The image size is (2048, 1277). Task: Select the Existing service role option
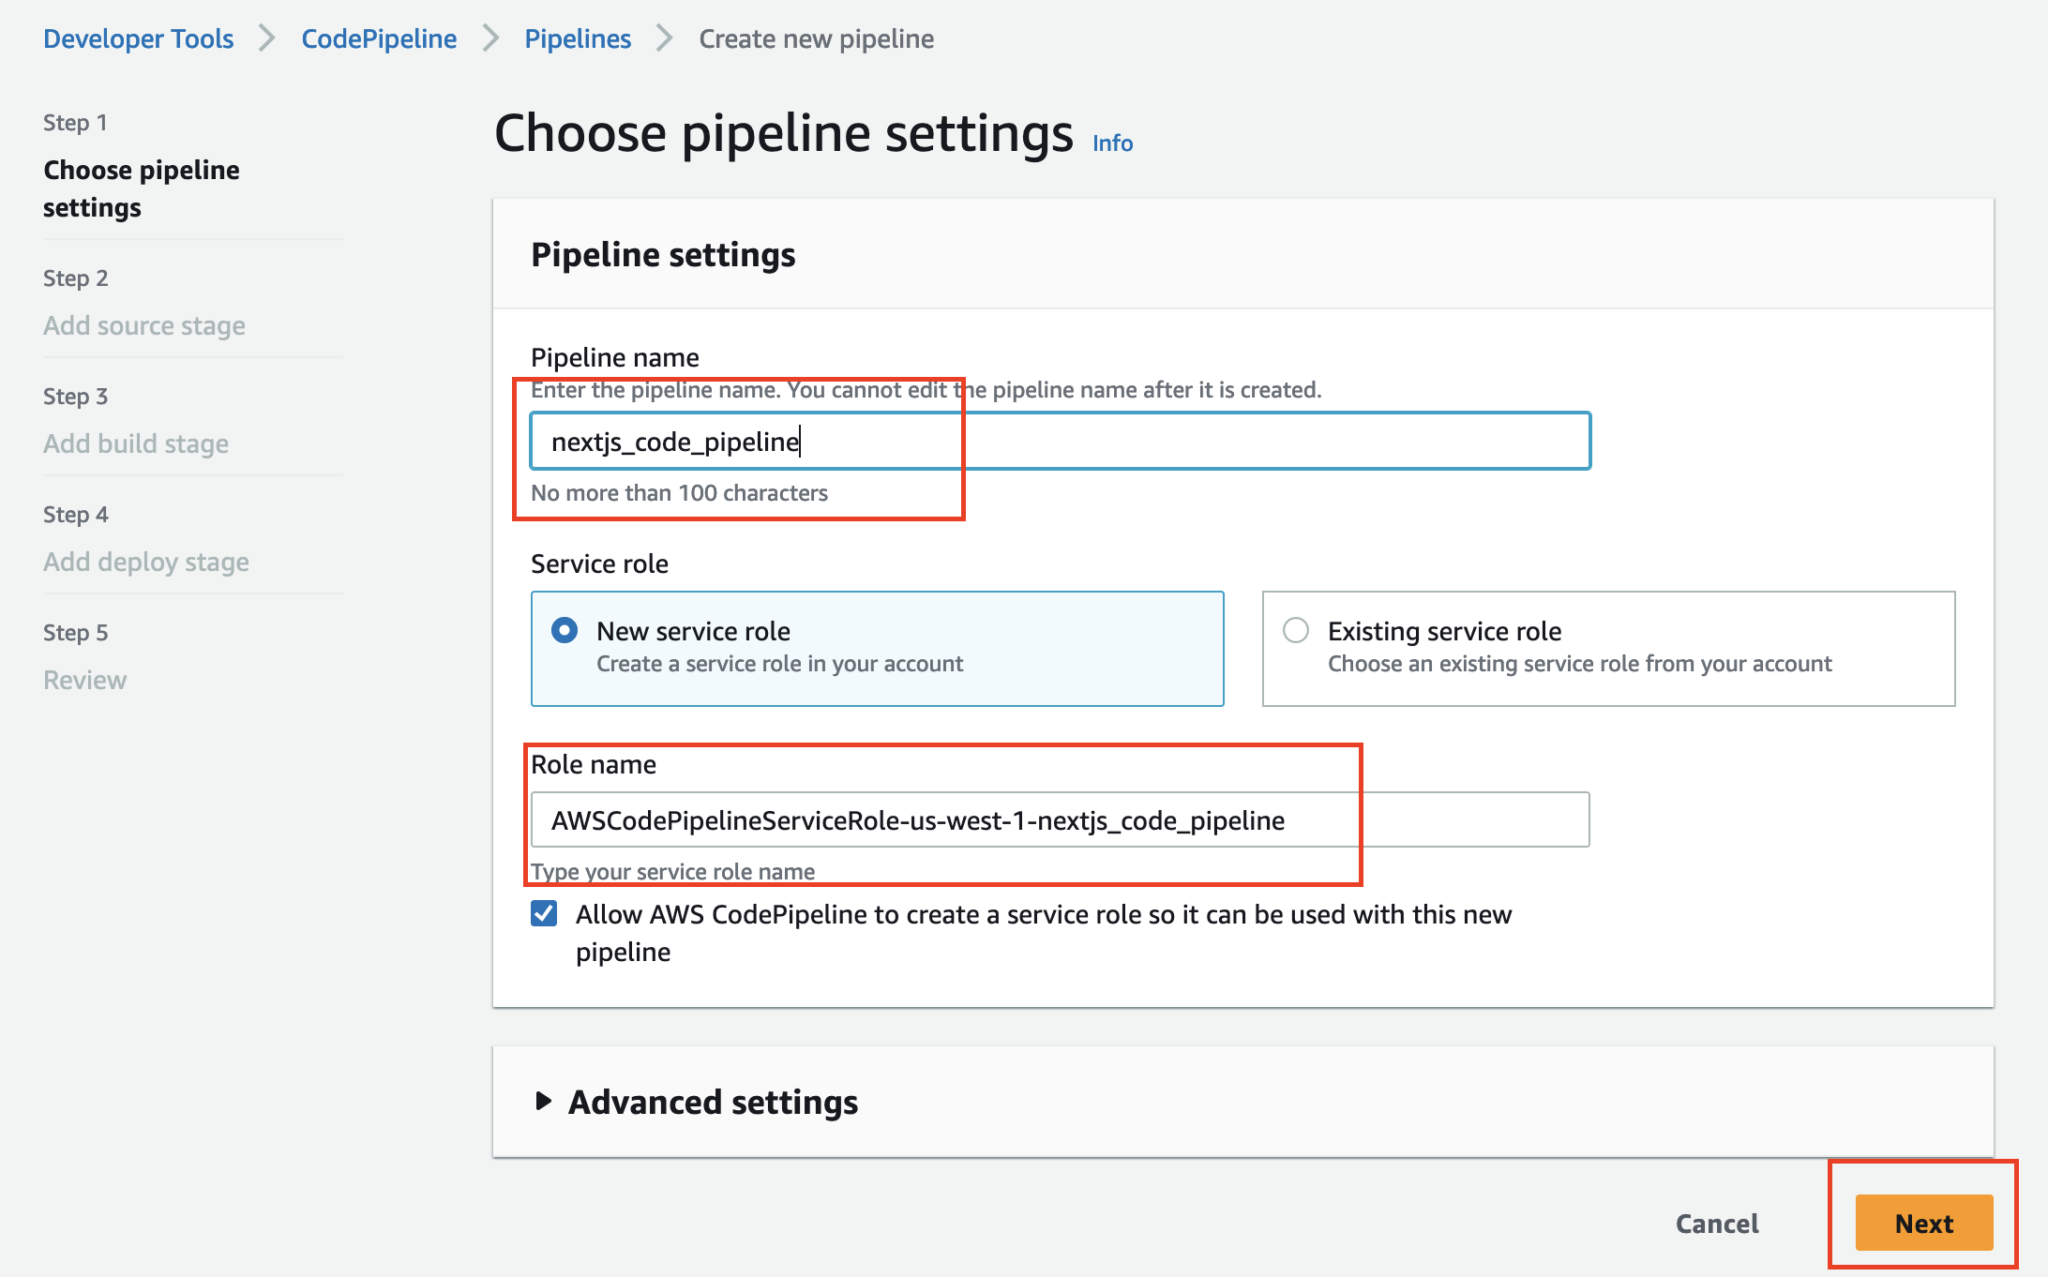pyautogui.click(x=1295, y=630)
